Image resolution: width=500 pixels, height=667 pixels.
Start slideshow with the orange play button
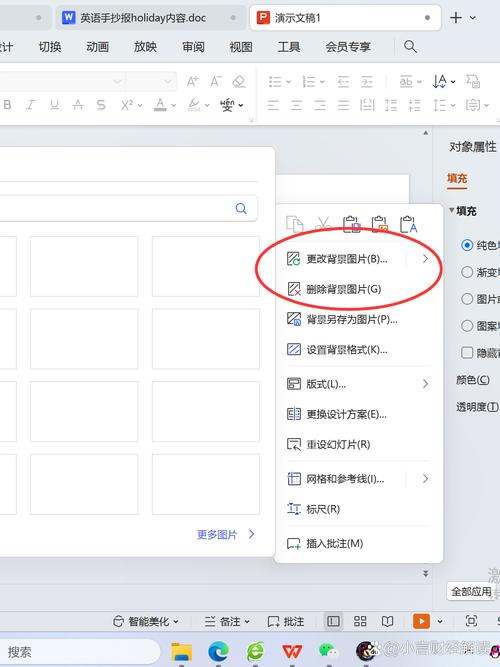click(421, 621)
